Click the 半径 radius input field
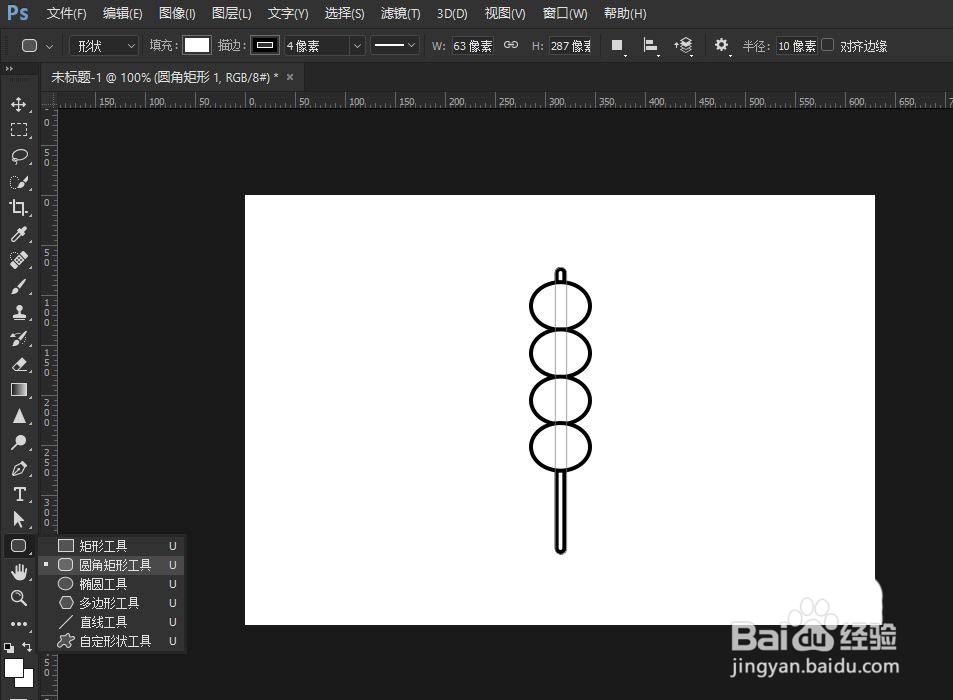This screenshot has height=700, width=953. [x=797, y=46]
